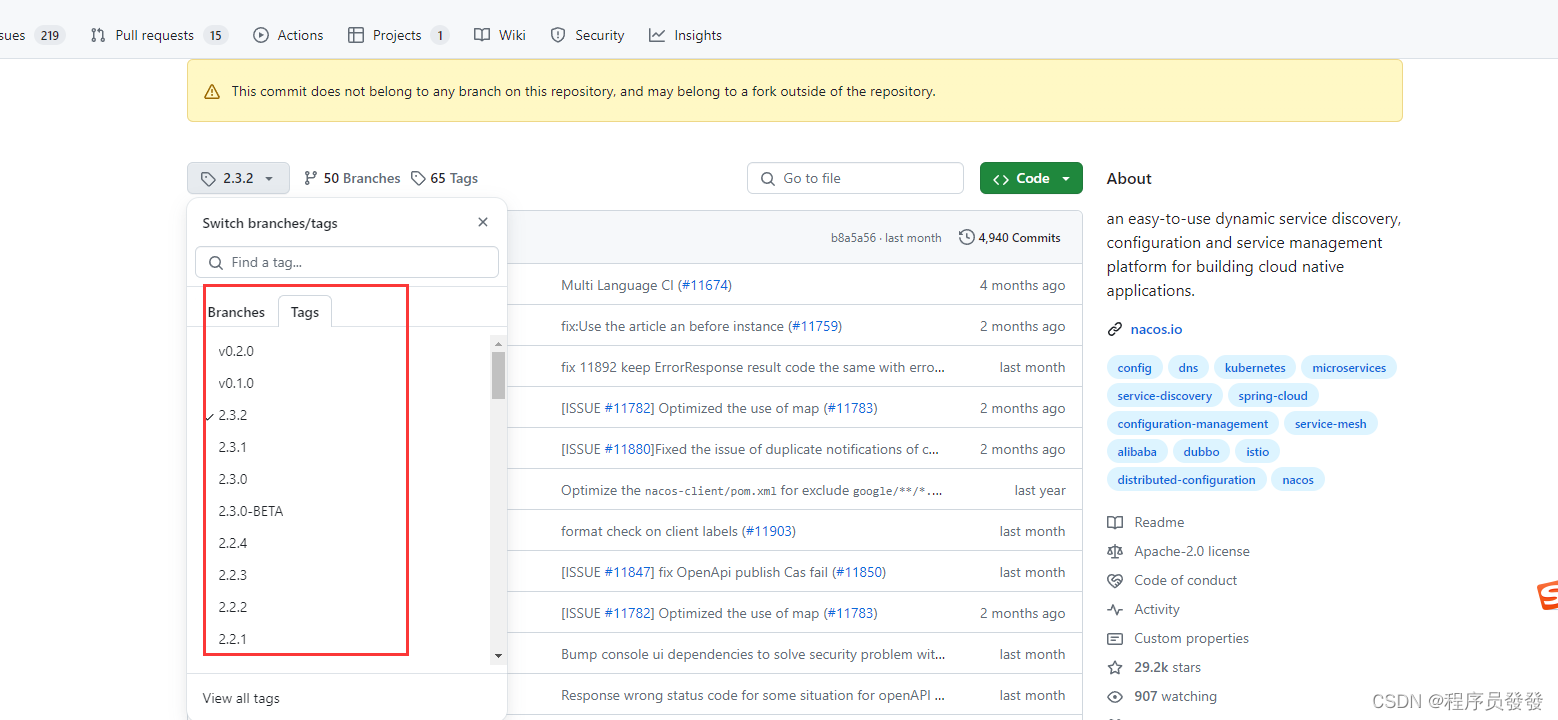Open the Pull requests tab
This screenshot has height=720, width=1558.
click(x=159, y=35)
